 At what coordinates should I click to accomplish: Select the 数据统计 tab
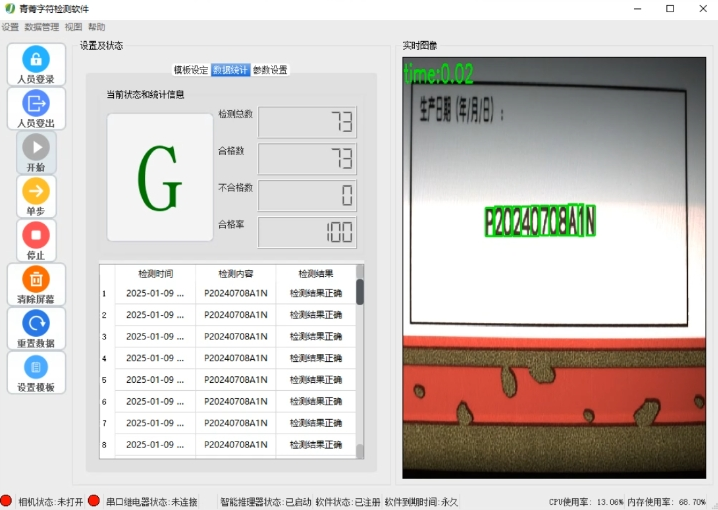[230, 70]
